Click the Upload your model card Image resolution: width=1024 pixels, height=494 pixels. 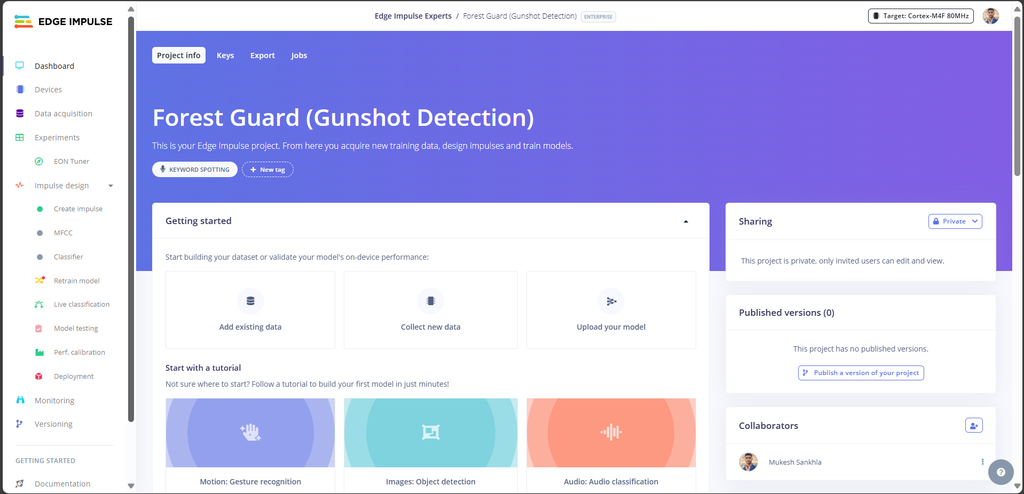point(611,310)
